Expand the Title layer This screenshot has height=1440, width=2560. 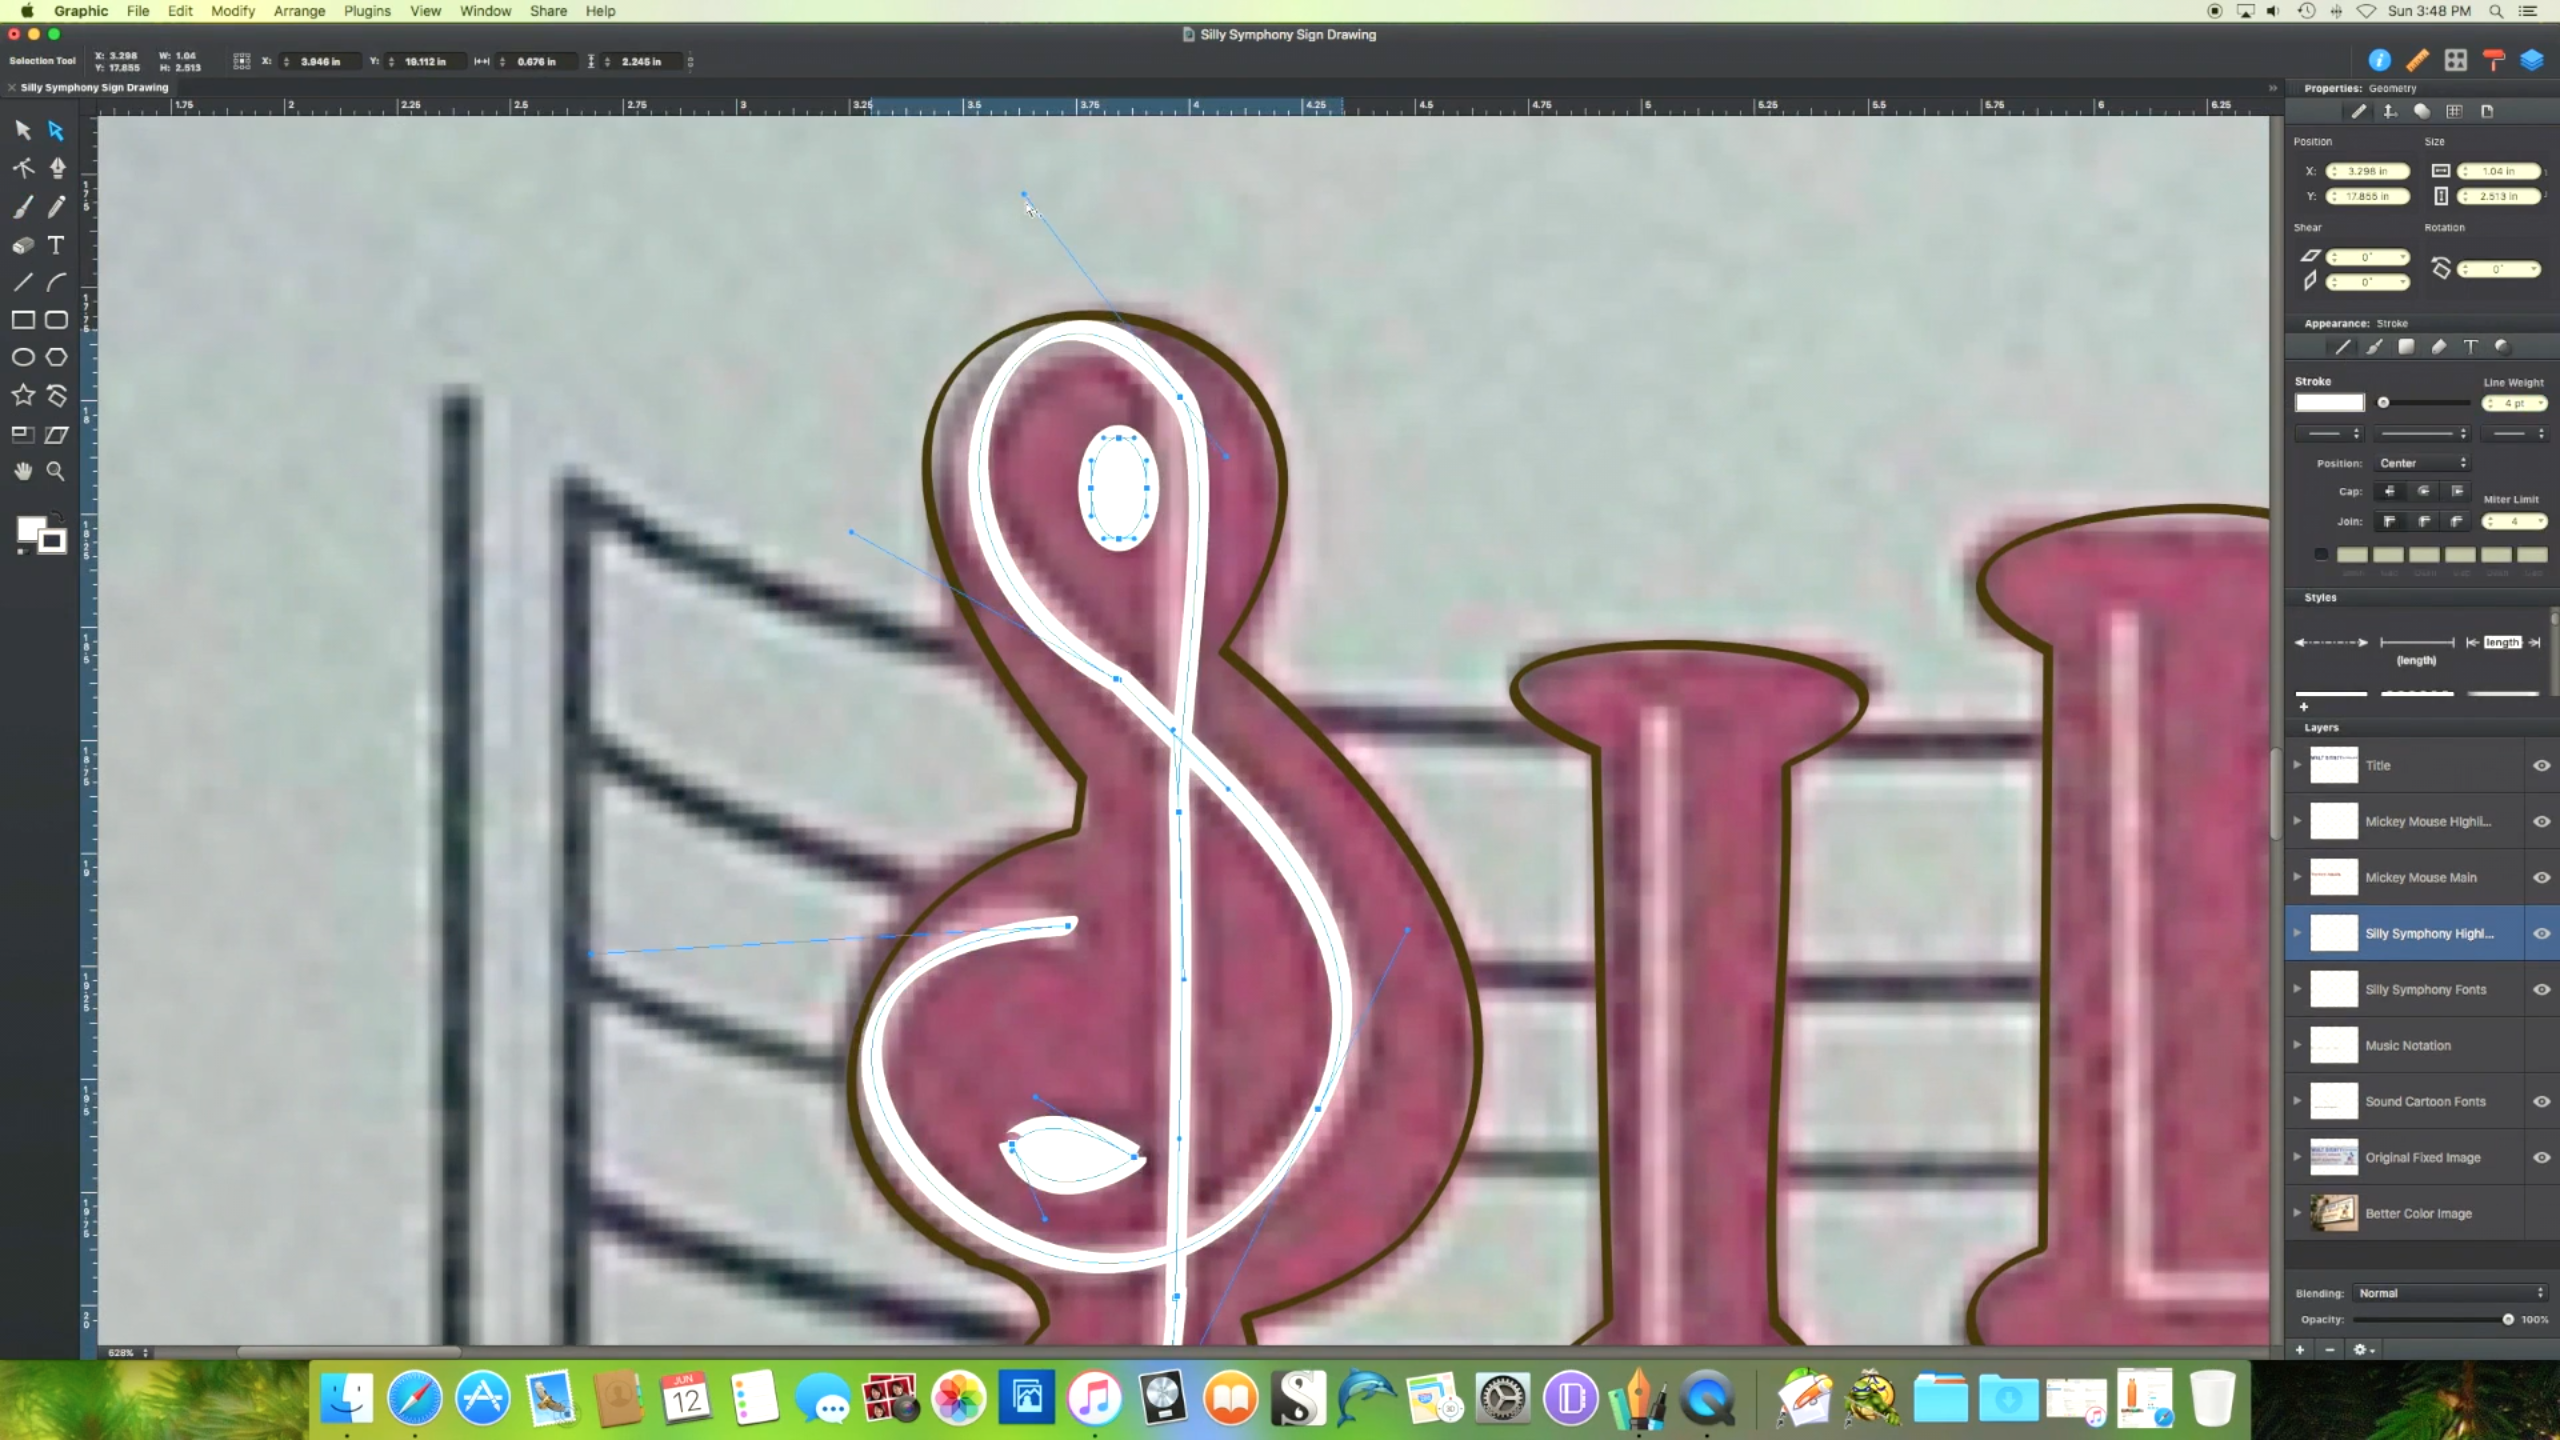click(x=2297, y=765)
